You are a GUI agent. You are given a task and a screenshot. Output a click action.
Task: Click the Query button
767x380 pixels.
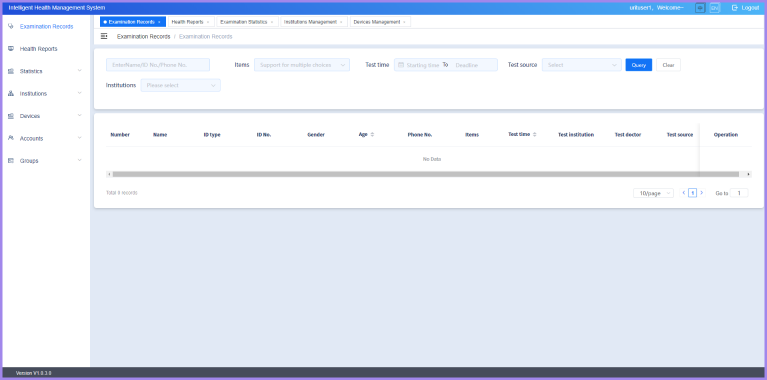[639, 65]
